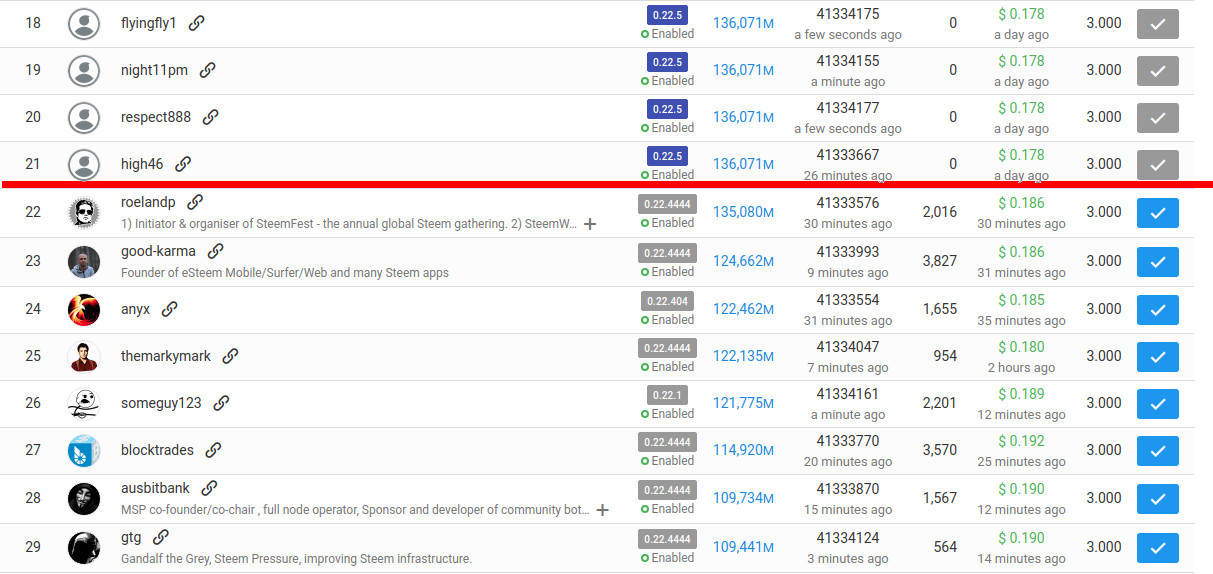Click the link icon beside themarkymark
The width and height of the screenshot is (1213, 574).
[x=230, y=356]
